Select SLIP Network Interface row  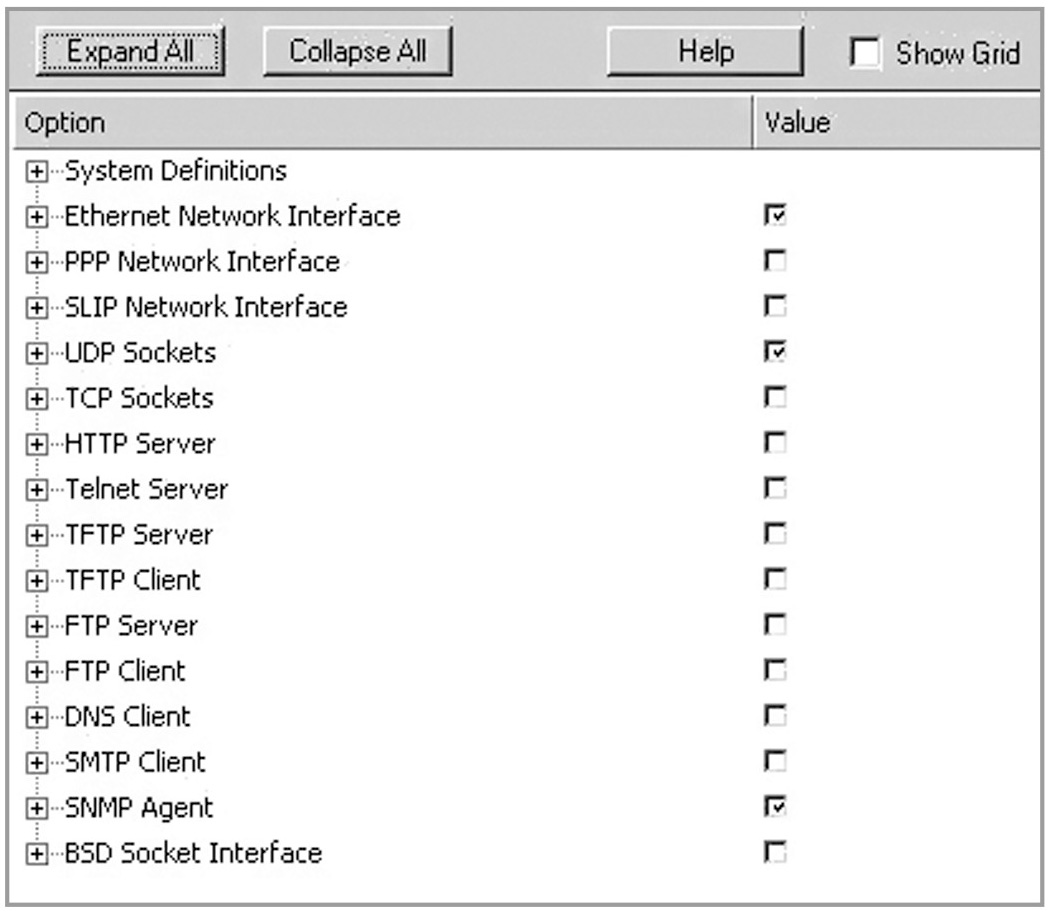205,307
